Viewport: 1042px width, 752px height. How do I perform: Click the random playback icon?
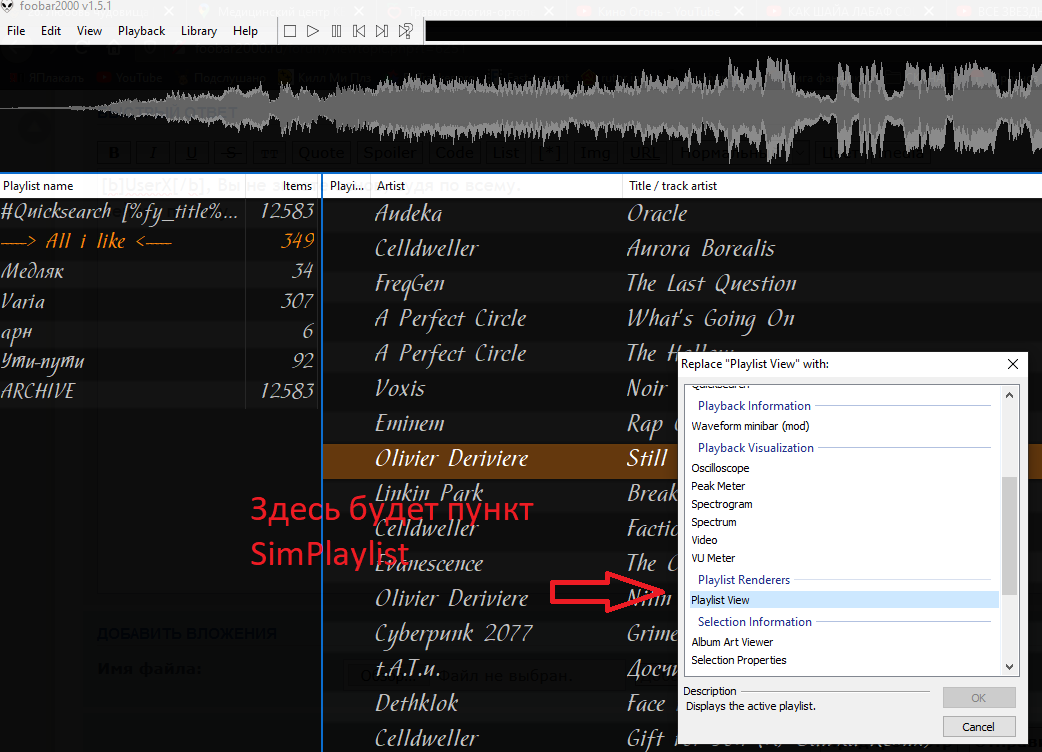click(406, 31)
